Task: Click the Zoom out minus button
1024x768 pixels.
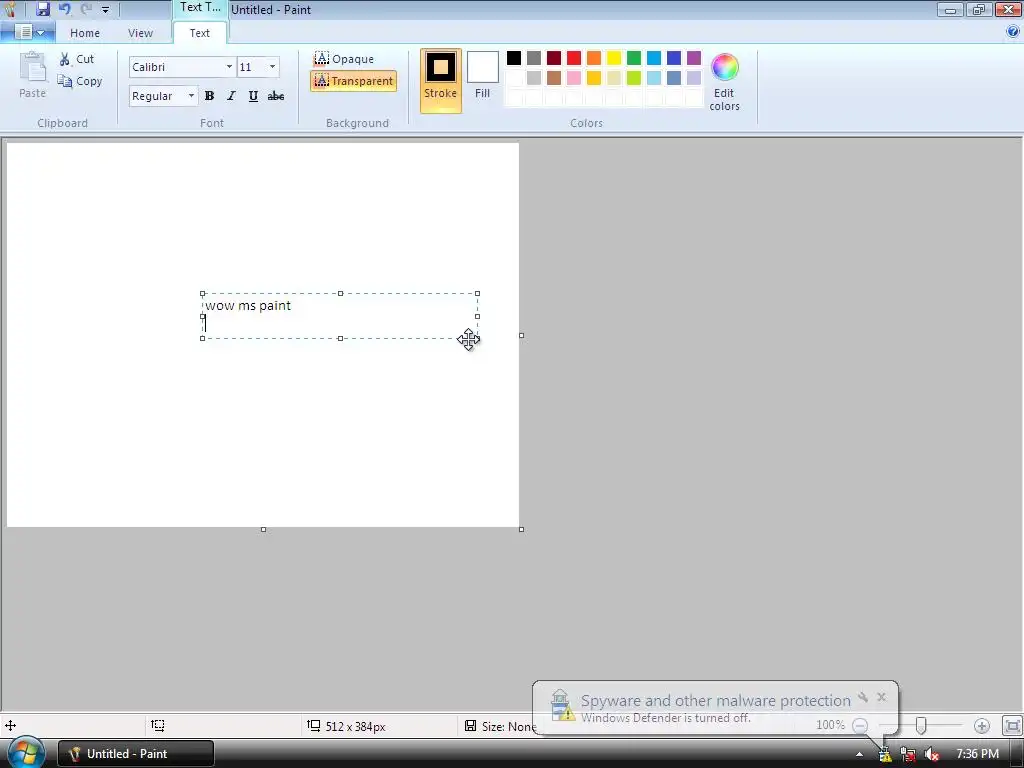Action: [x=860, y=726]
